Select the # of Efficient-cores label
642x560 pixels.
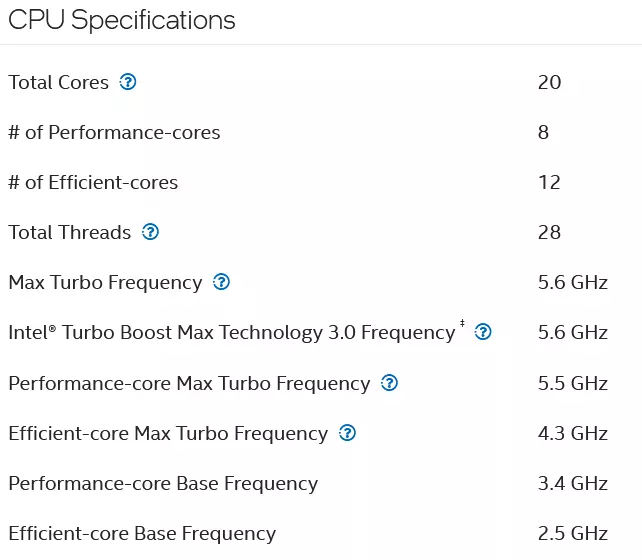93,183
